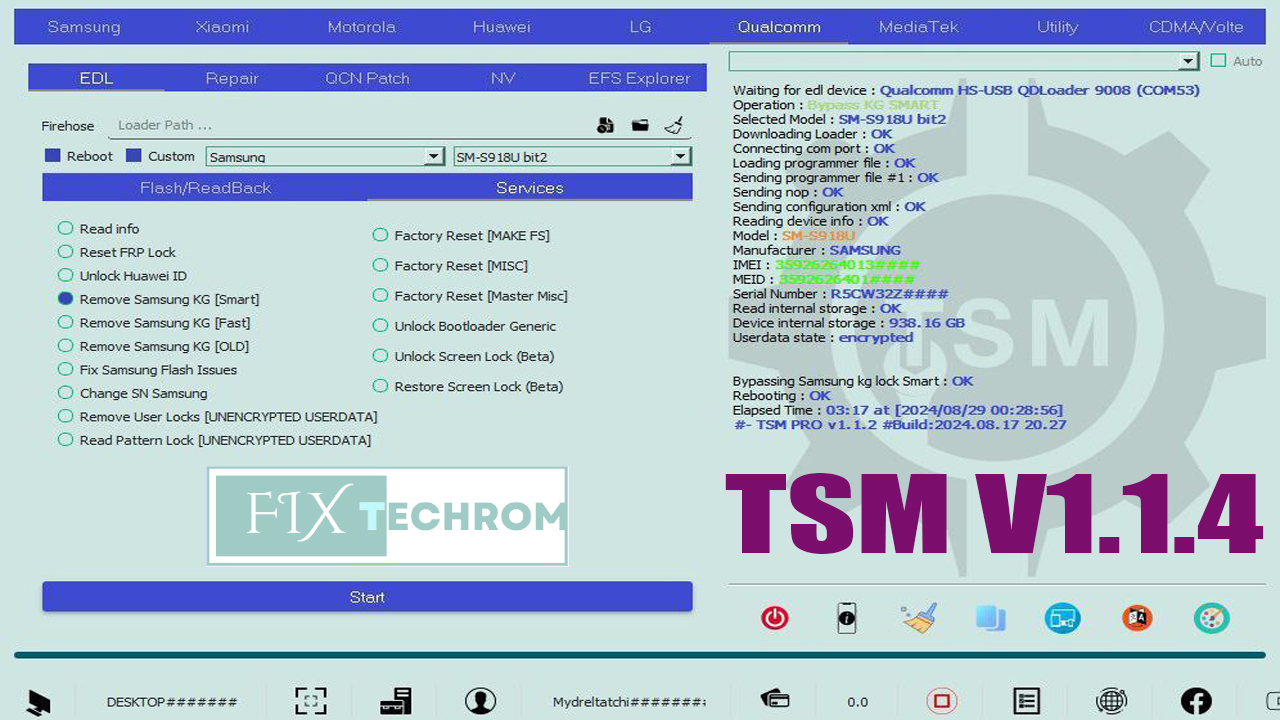The width and height of the screenshot is (1280, 720).
Task: Open the NV sub-tab
Action: coord(503,78)
